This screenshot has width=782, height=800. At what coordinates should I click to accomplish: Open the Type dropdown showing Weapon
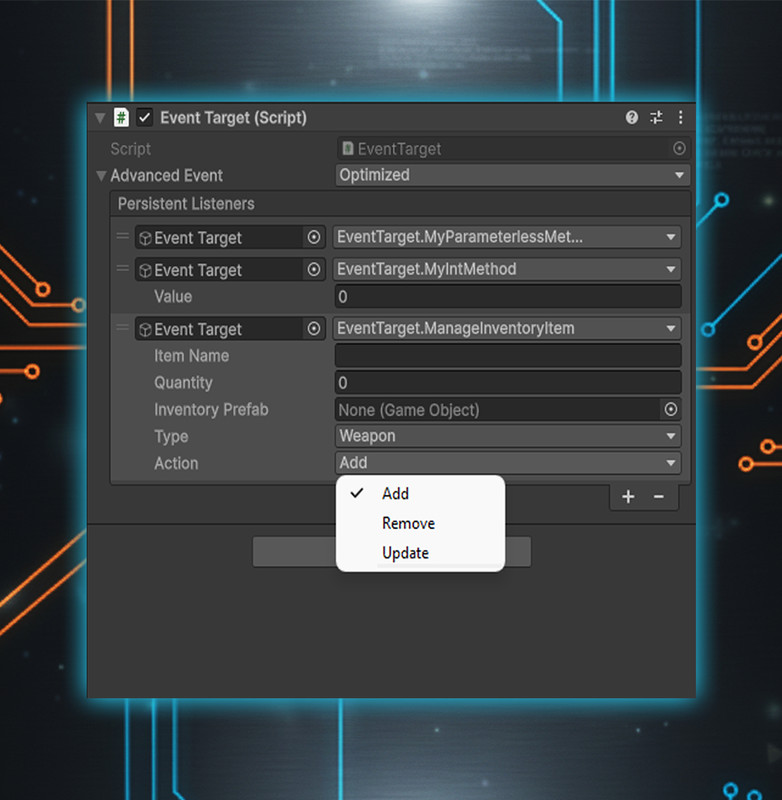[508, 436]
